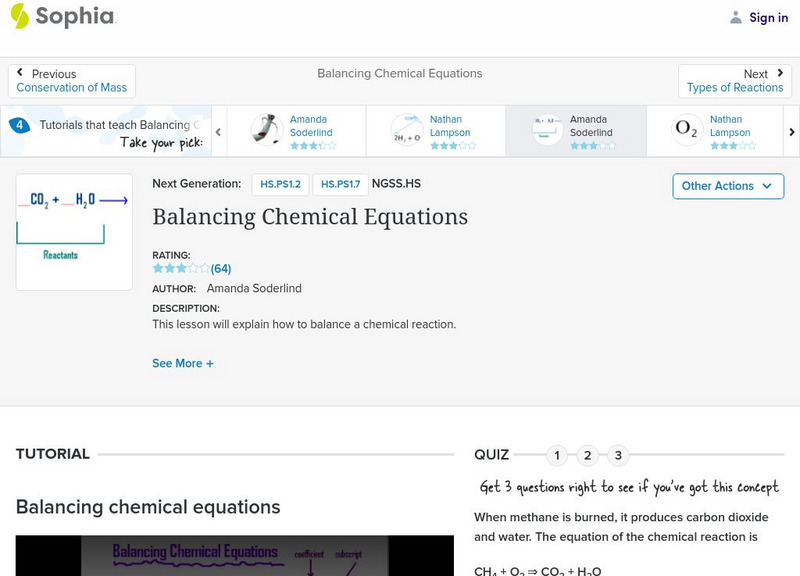Screen dimensions: 800x576
Task: Click the CO2 + H2O lesson thumbnail
Action: pos(74,232)
